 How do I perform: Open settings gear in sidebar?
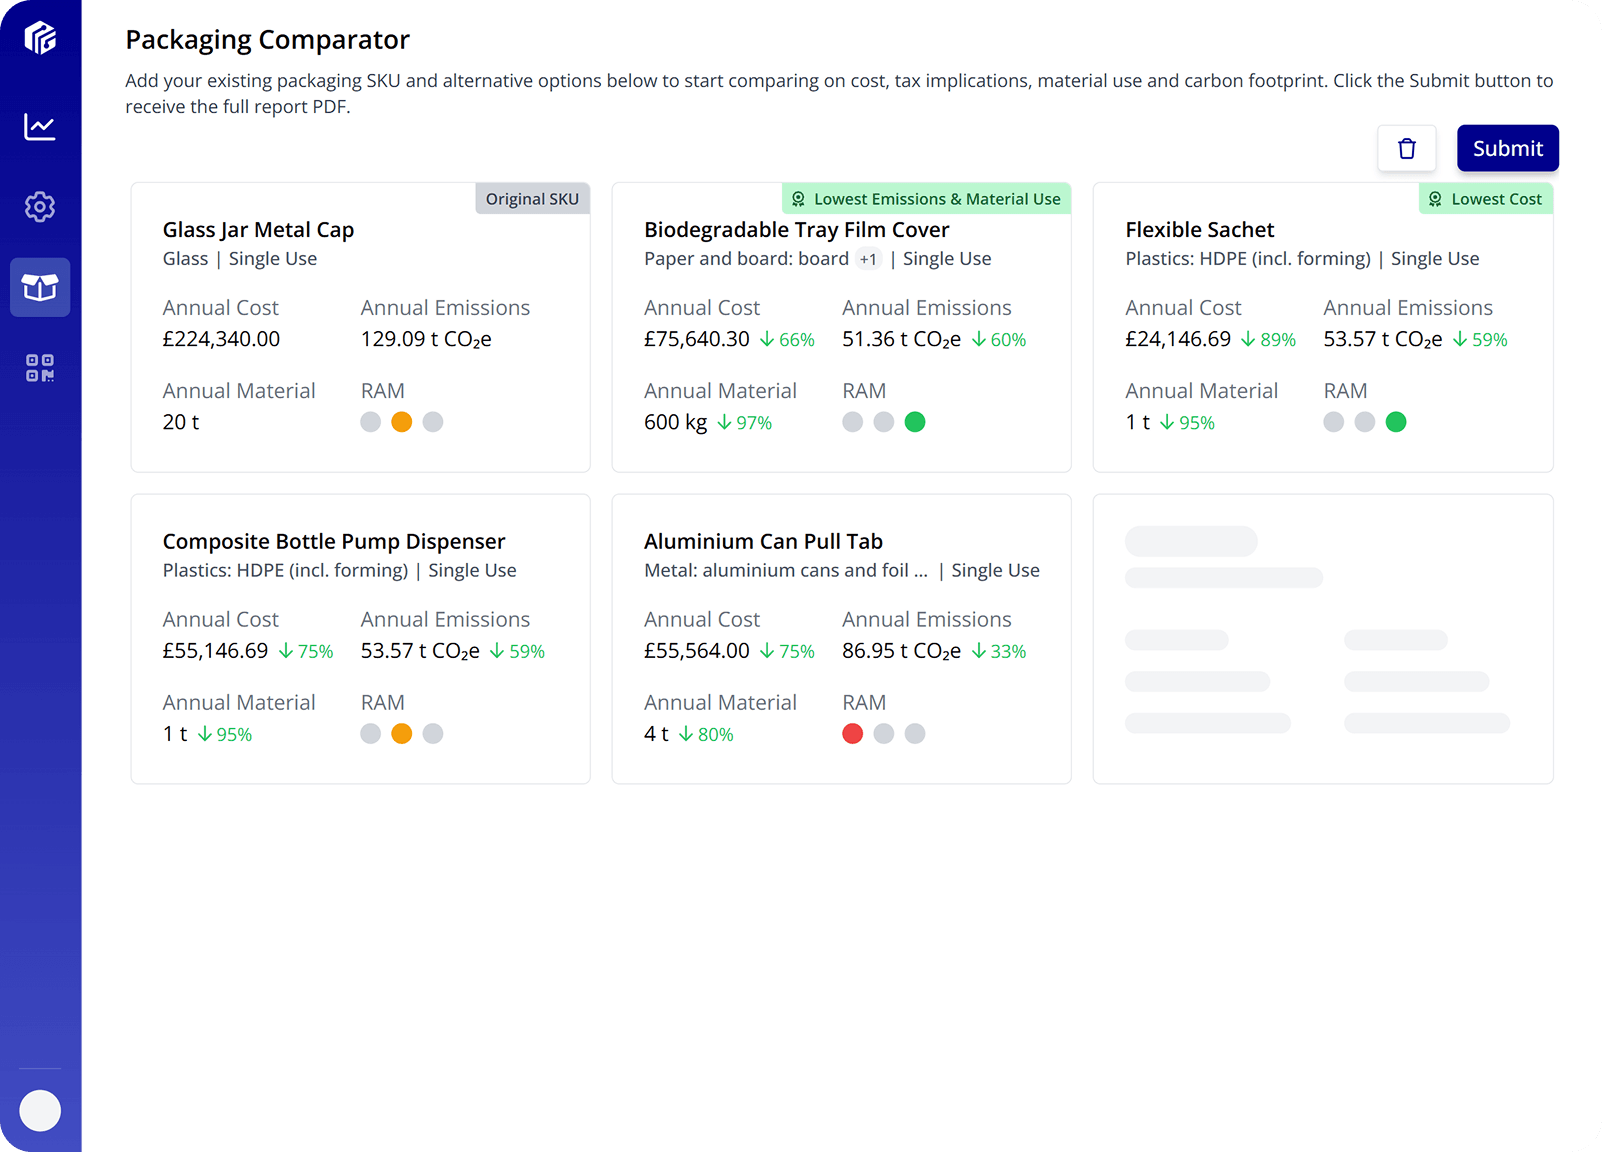tap(40, 207)
